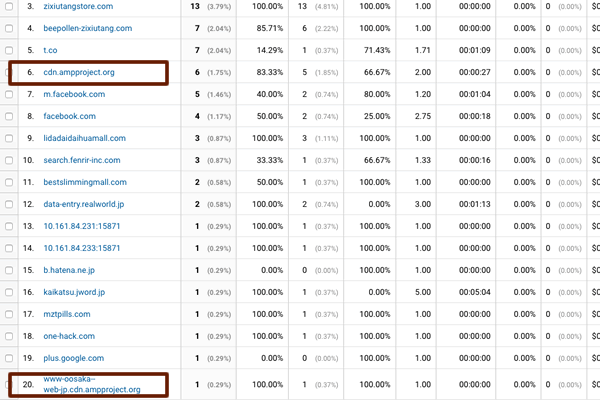600x400 pixels.
Task: Open the bestslimmingmall.com referral source
Action: 85,182
